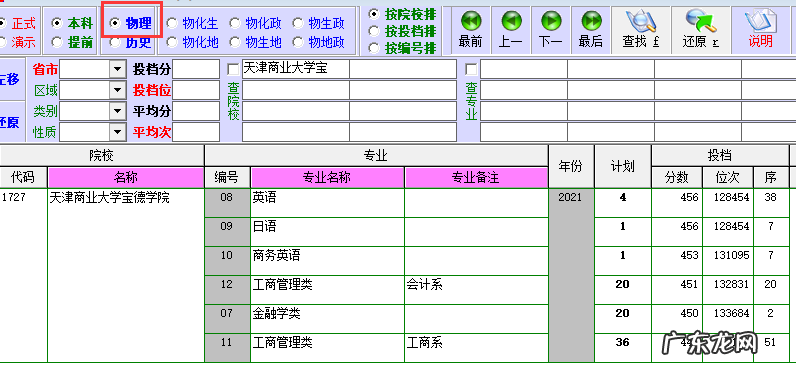The height and width of the screenshot is (372, 796).
Task: Sort with 按院校排 radio option
Action: [374, 14]
